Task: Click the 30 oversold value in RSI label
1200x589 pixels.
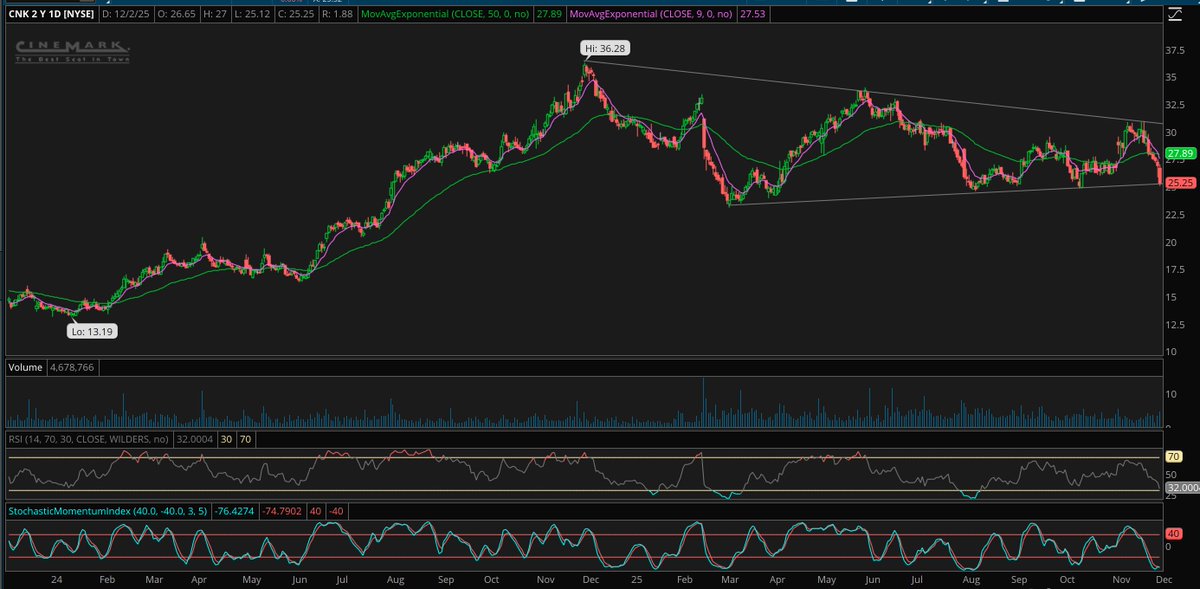Action: pyautogui.click(x=225, y=438)
